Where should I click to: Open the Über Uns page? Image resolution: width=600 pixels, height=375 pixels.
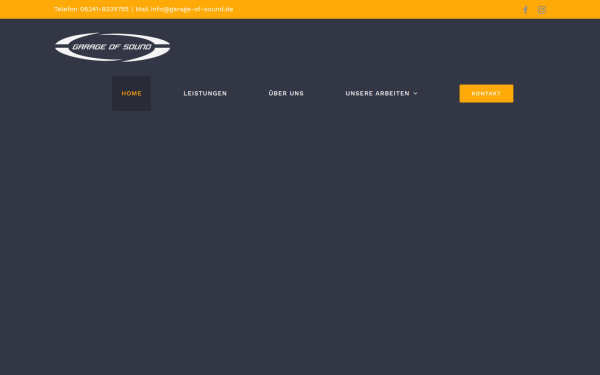(286, 93)
